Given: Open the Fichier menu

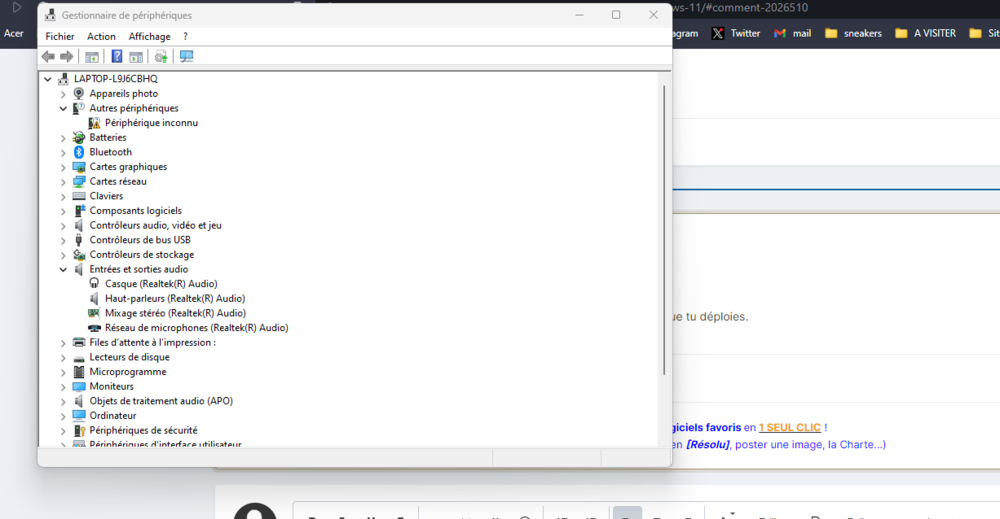Looking at the screenshot, I should [x=60, y=36].
